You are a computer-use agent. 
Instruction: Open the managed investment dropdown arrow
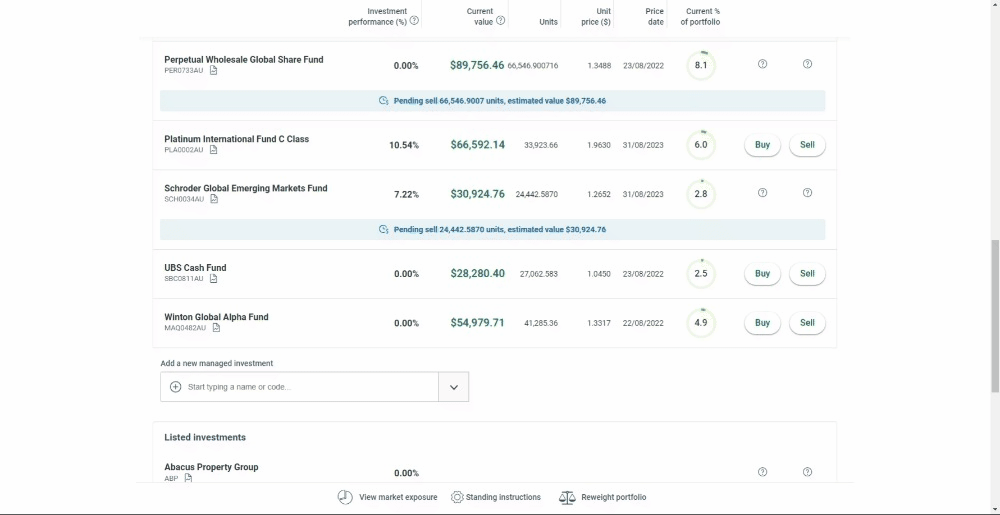coord(453,387)
